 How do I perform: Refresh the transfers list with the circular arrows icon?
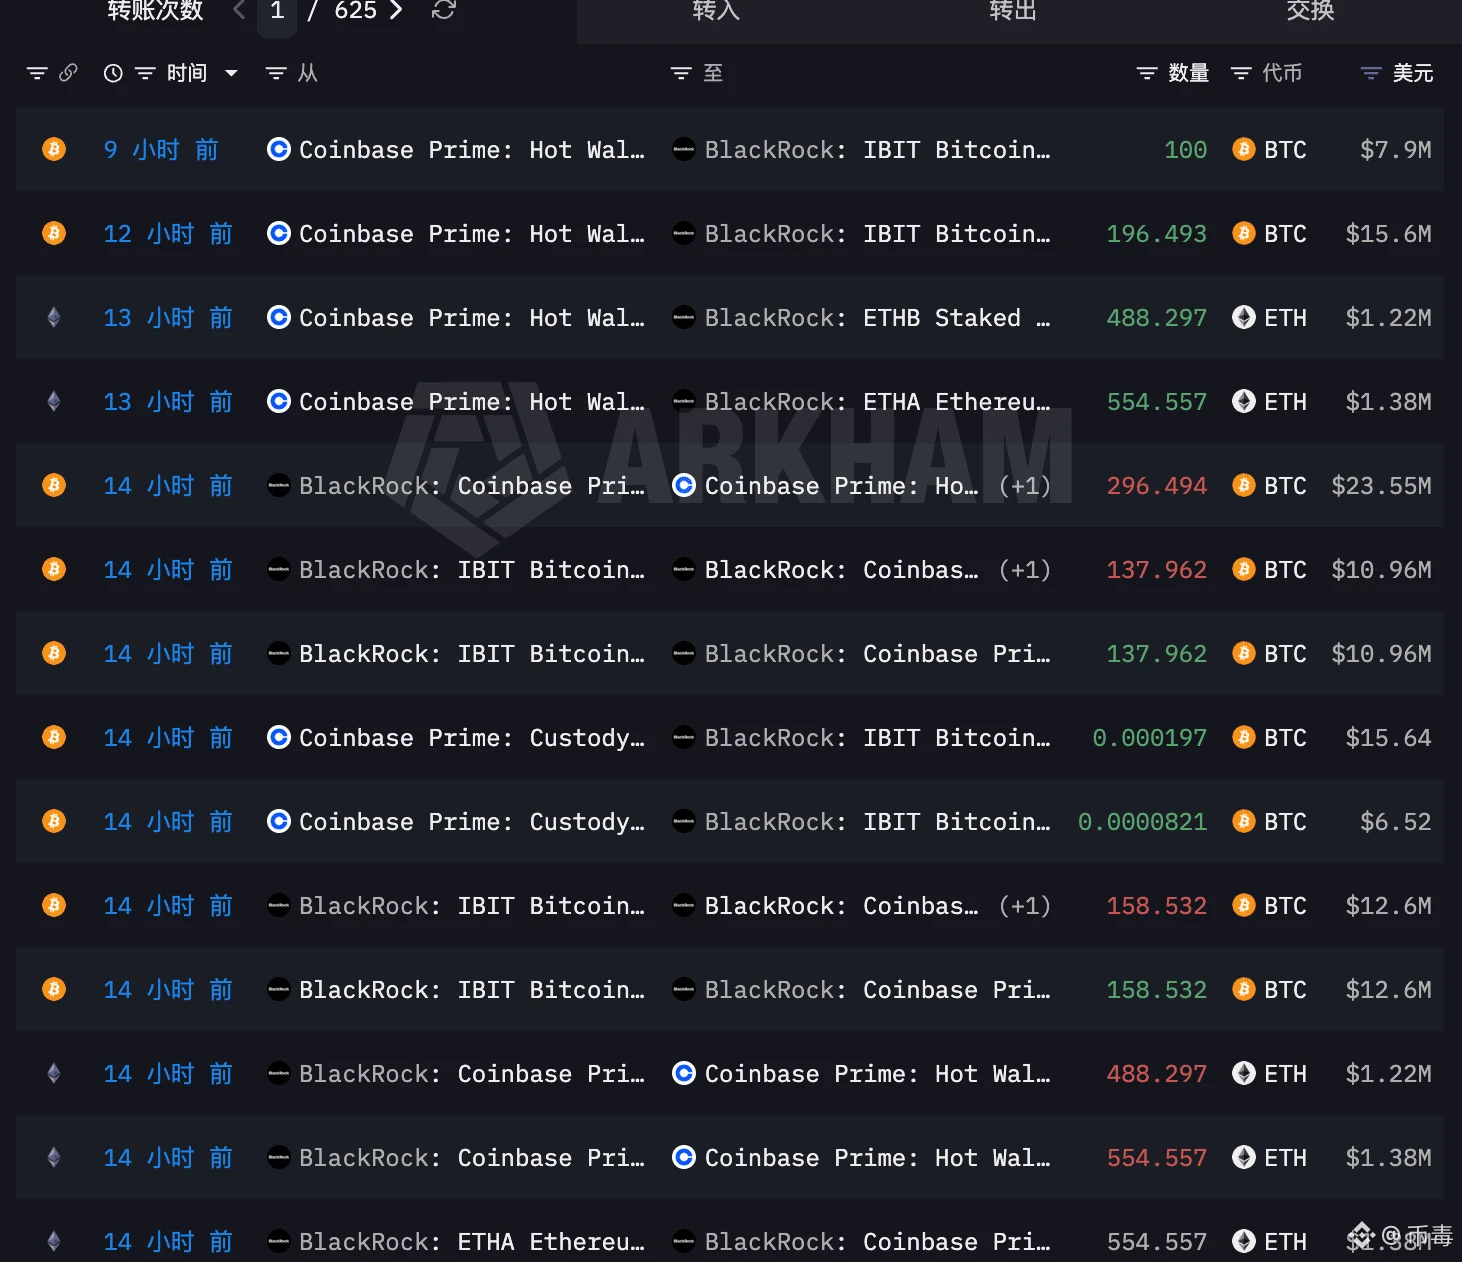pyautogui.click(x=444, y=10)
